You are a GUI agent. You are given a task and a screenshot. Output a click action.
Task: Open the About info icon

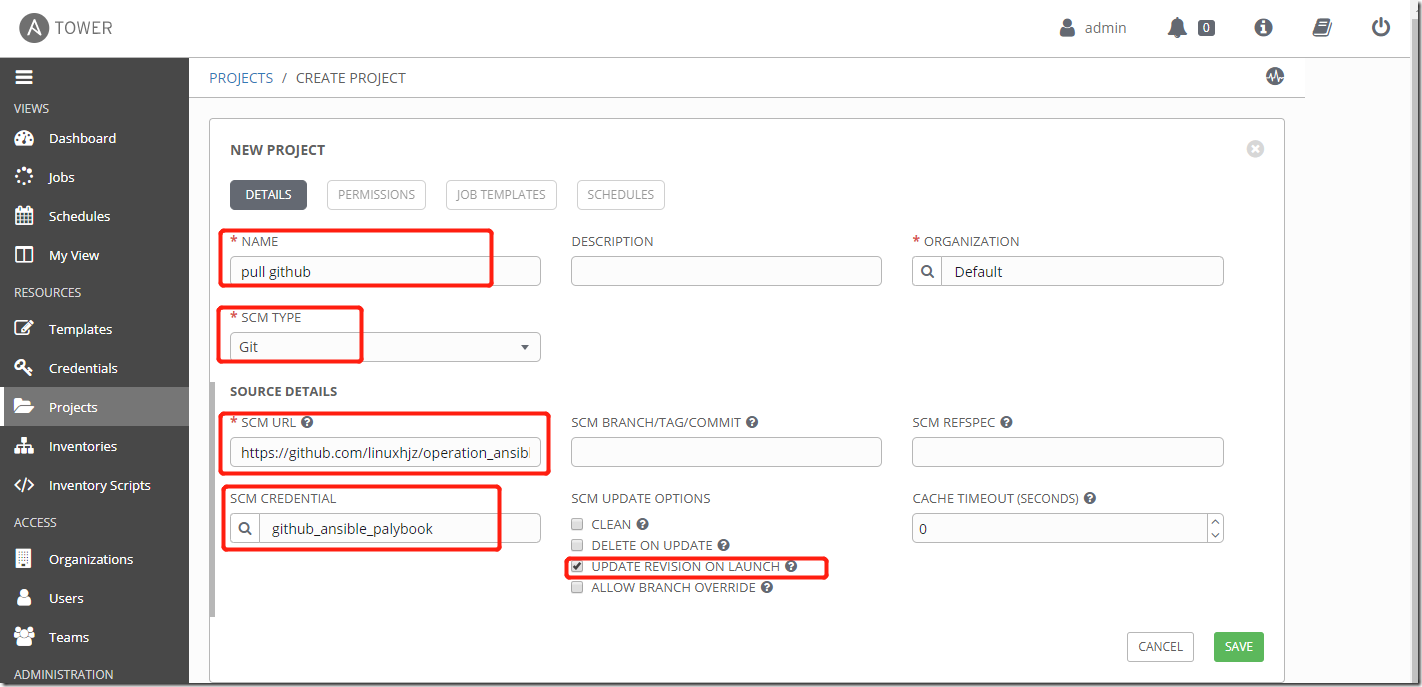click(x=1263, y=28)
